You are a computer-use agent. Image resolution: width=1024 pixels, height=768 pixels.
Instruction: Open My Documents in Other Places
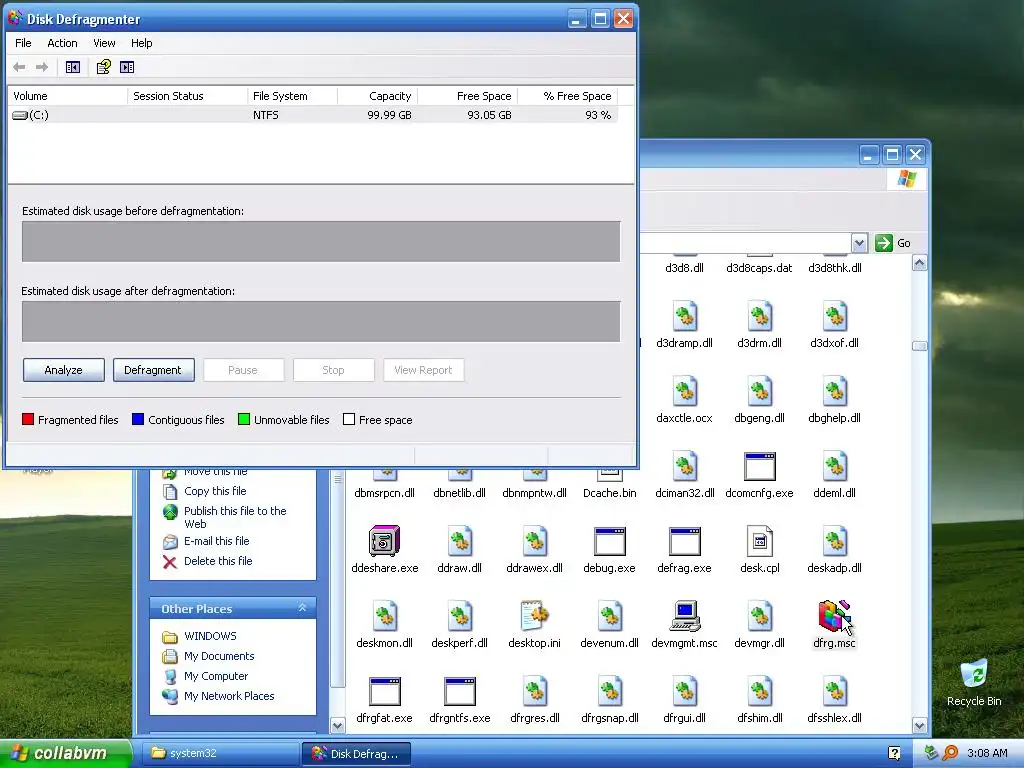(x=219, y=656)
